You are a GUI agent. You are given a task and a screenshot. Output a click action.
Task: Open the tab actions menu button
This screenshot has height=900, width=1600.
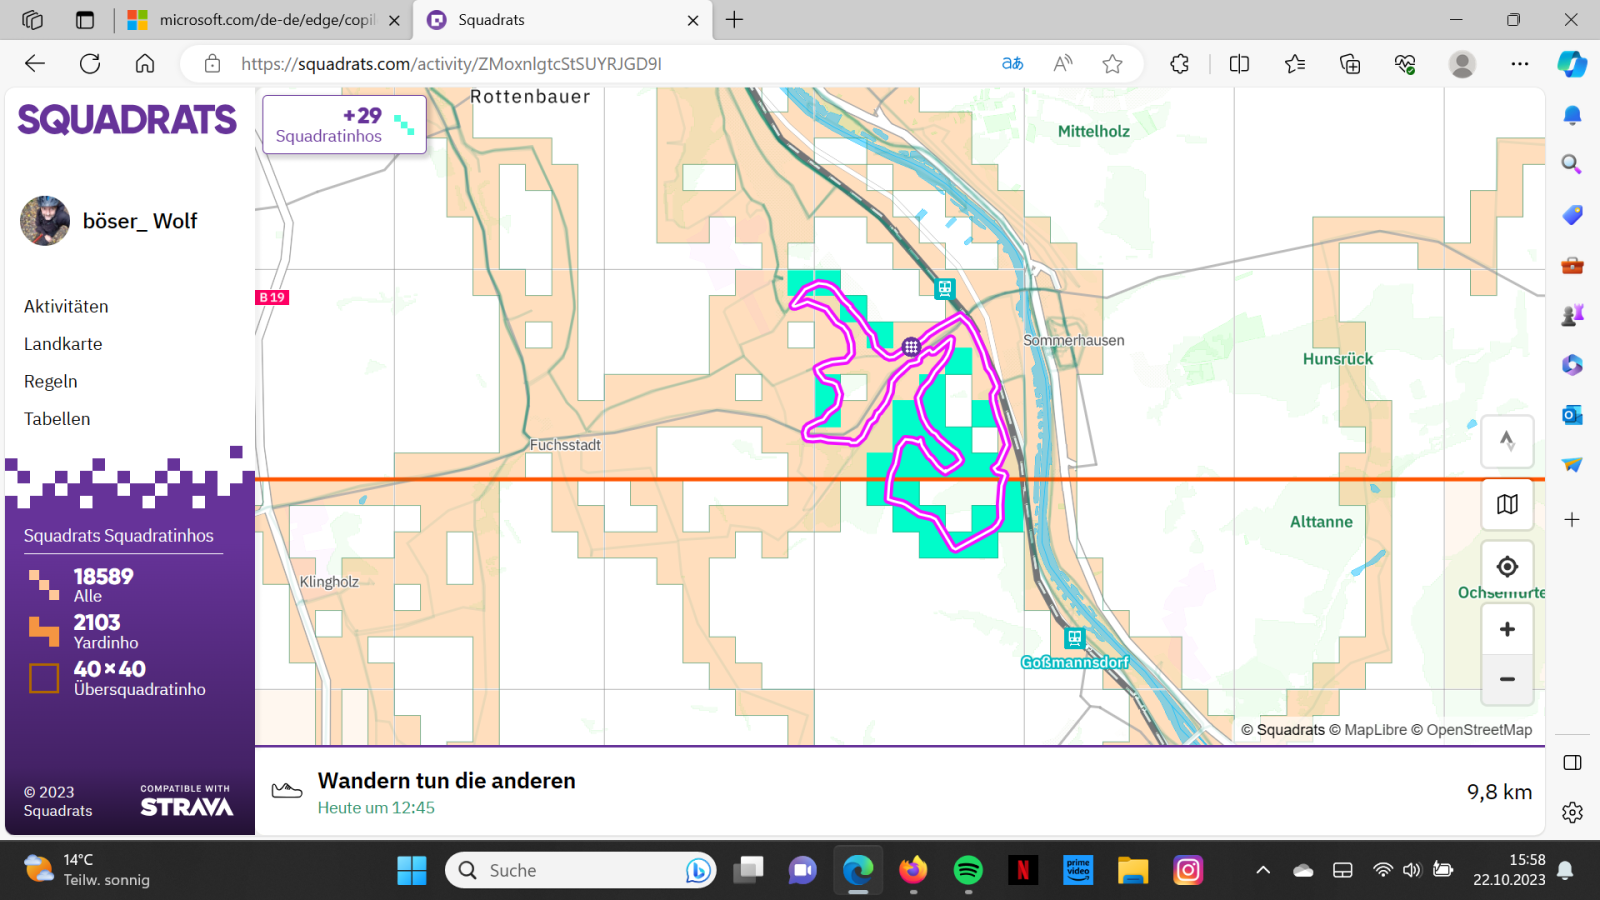85,20
